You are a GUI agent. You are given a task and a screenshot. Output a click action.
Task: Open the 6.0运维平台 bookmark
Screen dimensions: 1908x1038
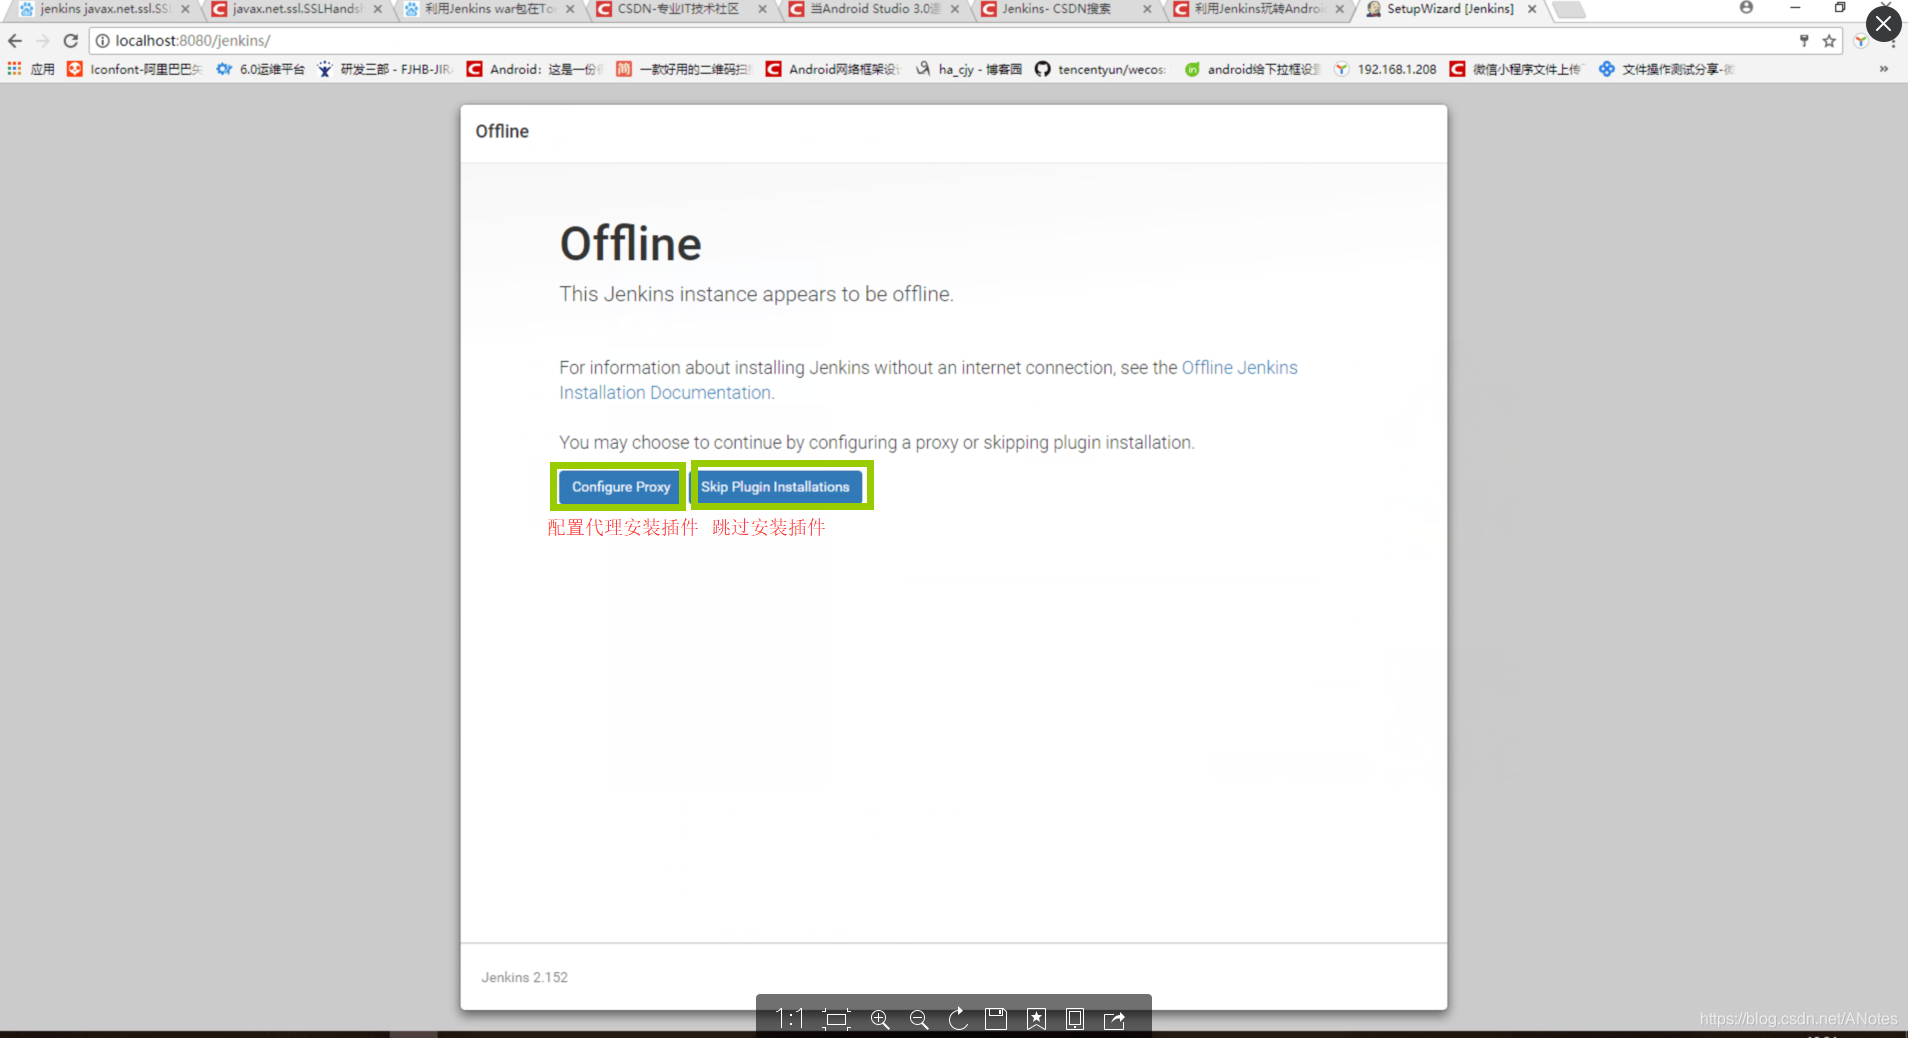point(261,69)
